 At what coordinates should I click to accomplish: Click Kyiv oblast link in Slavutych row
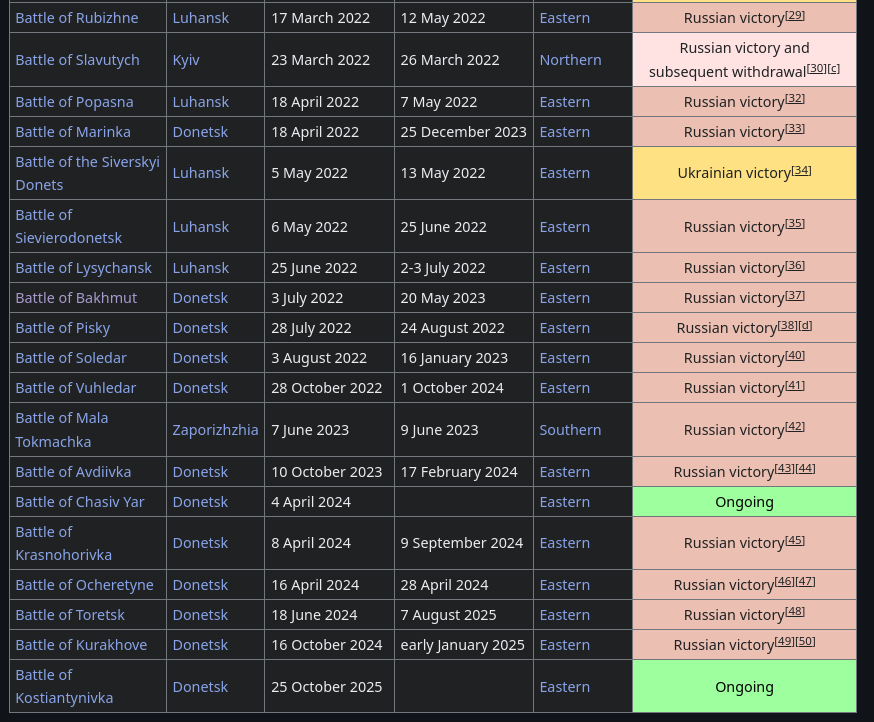point(186,60)
